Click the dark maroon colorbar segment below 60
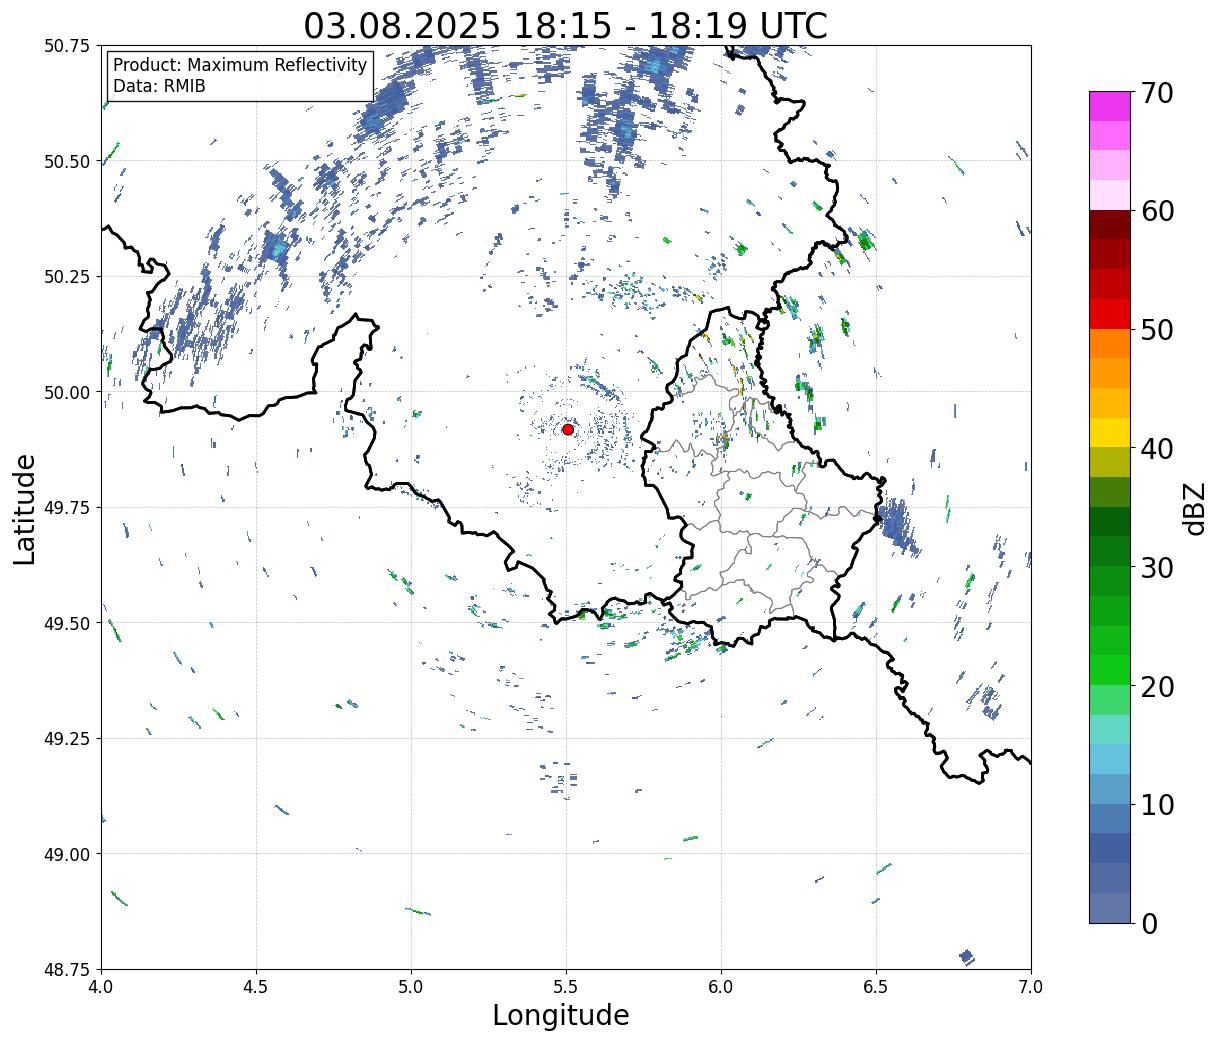 pyautogui.click(x=1109, y=225)
